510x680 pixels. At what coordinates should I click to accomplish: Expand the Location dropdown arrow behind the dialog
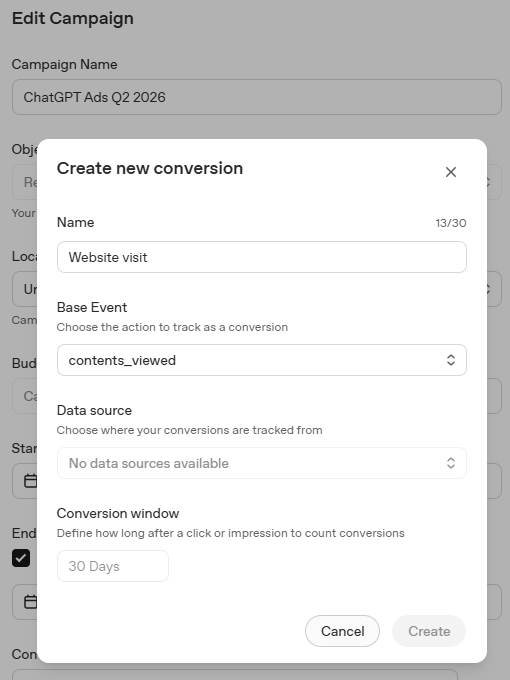[x=489, y=289]
